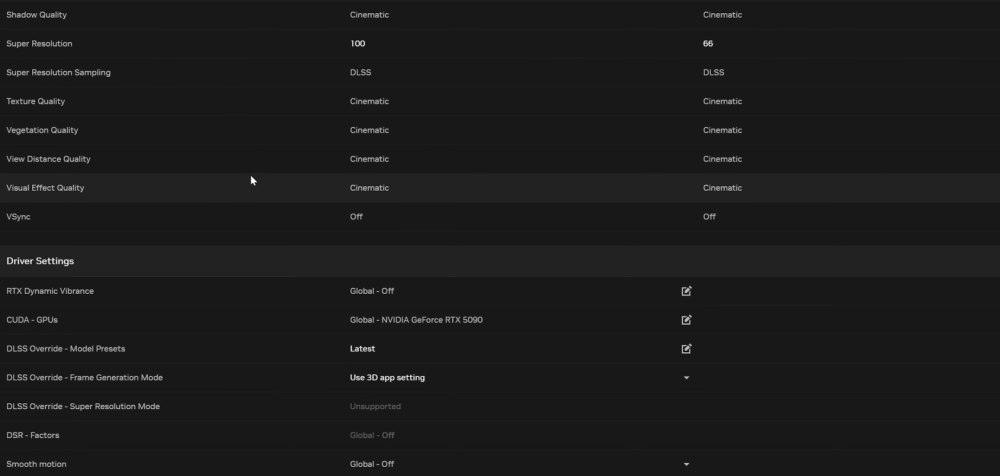Image resolution: width=1000 pixels, height=476 pixels.
Task: Click the Super Resolution value 66
Action: pos(708,43)
